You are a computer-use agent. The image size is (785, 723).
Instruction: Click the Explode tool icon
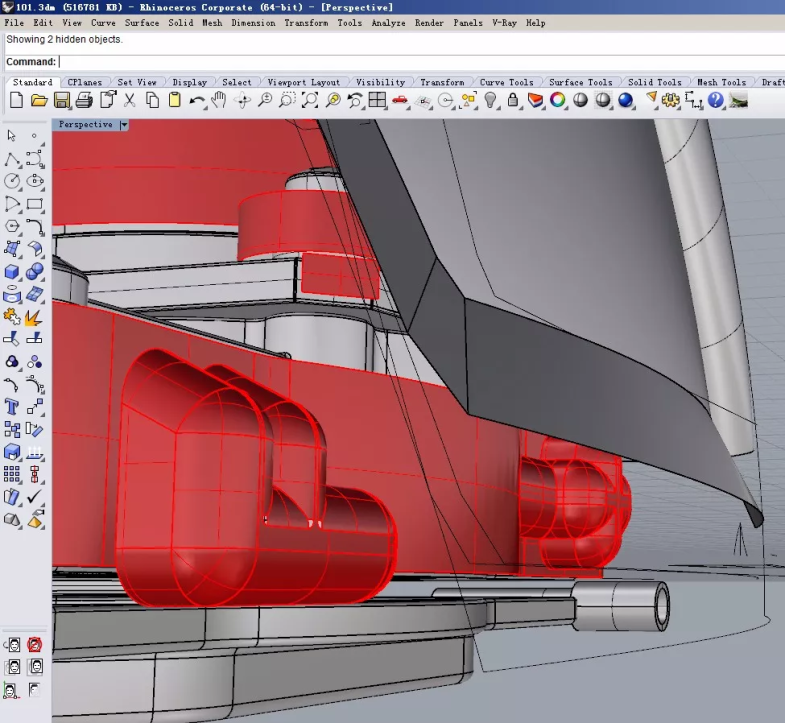[34, 318]
